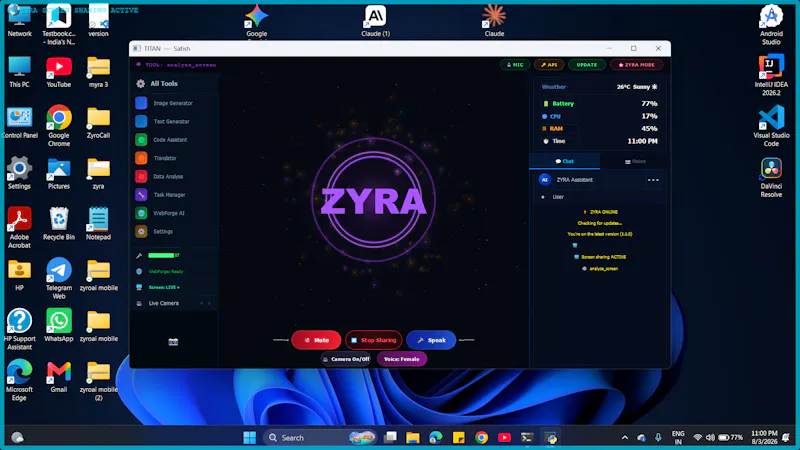The image size is (800, 450).
Task: Click the latest version chat message
Action: click(600, 234)
